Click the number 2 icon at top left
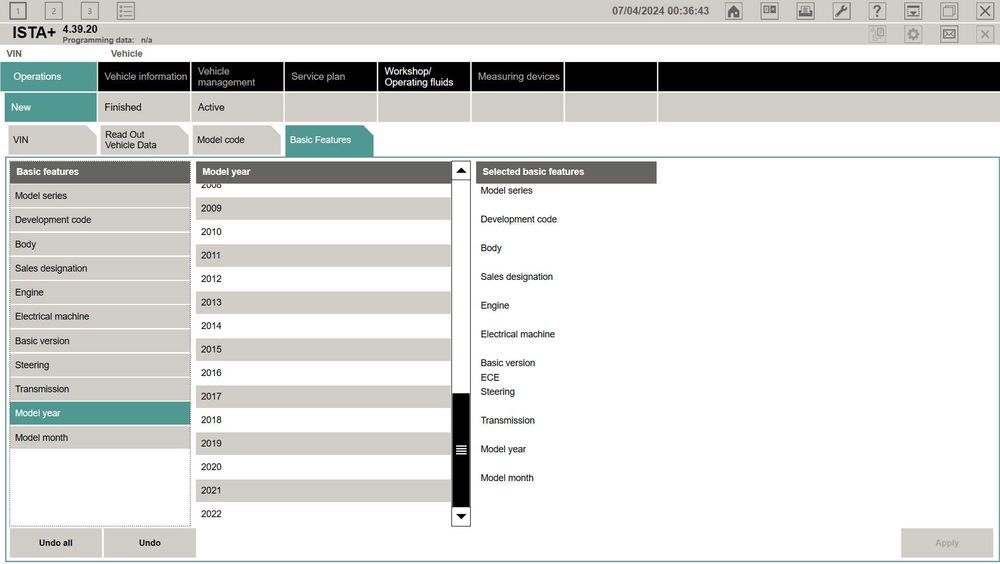 point(54,11)
